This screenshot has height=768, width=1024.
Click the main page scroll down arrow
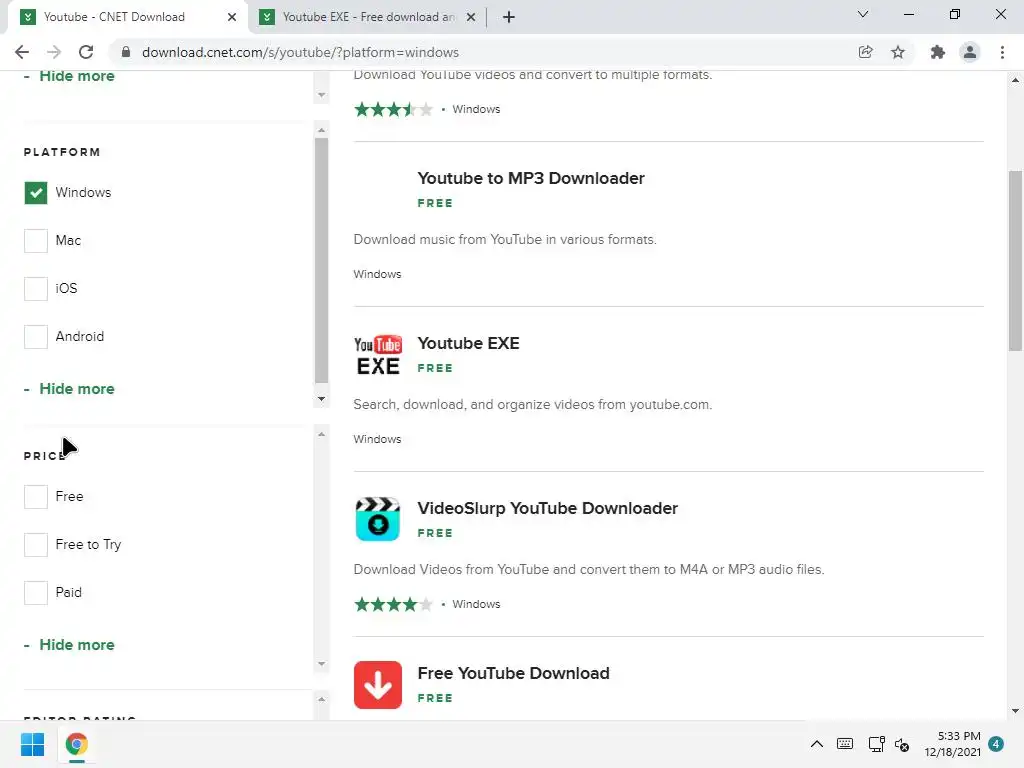tap(1015, 711)
